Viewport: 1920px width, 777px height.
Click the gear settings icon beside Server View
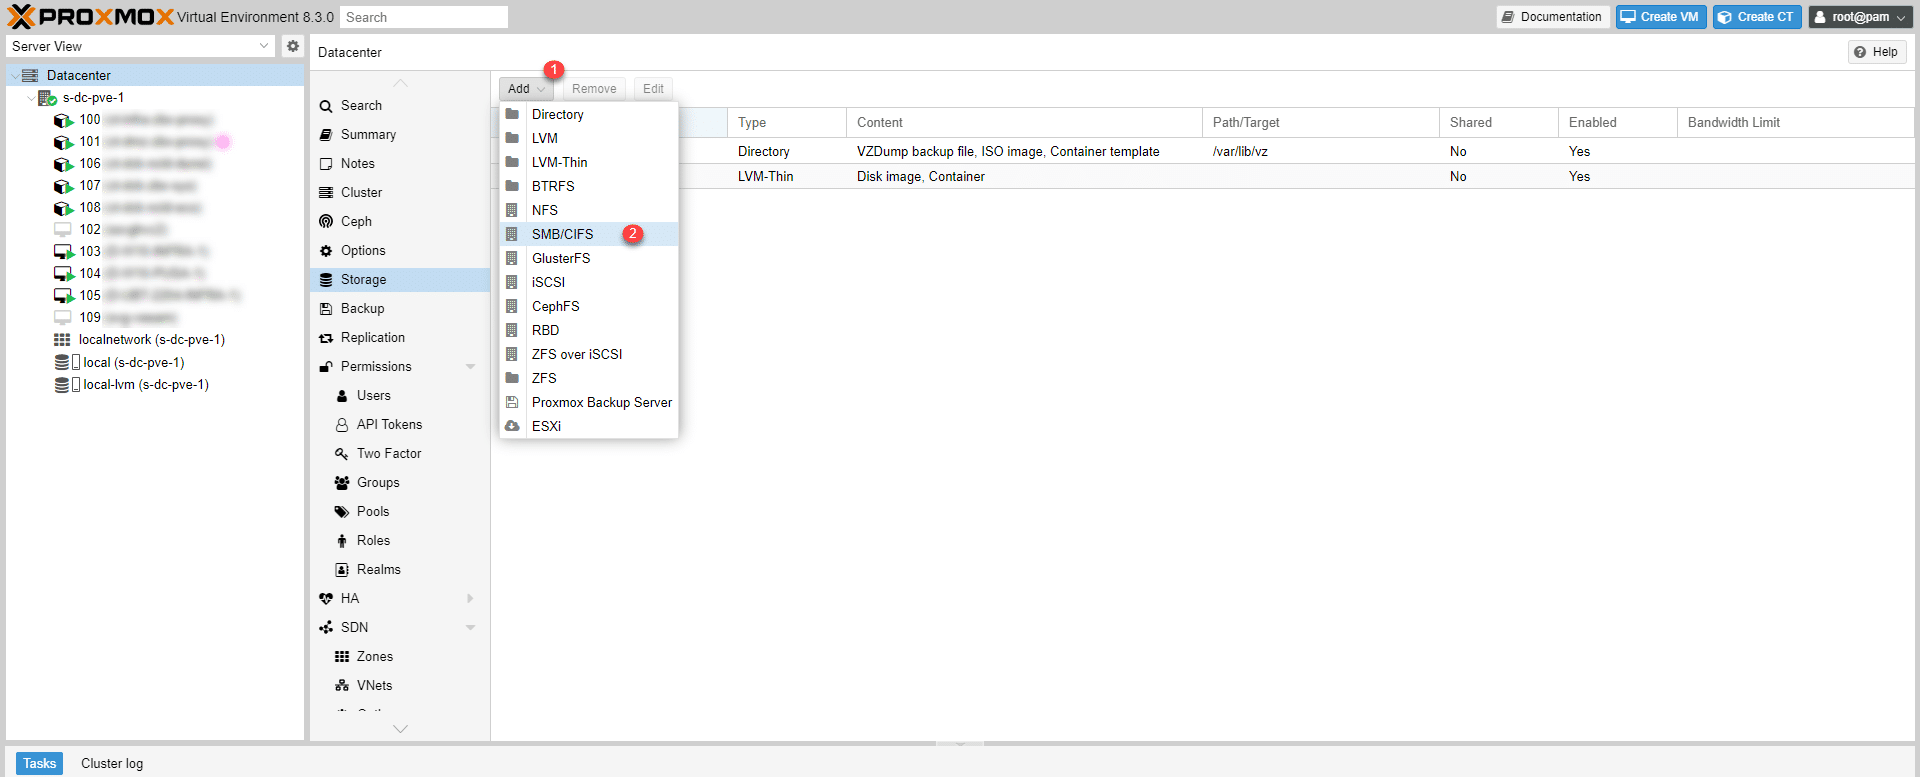pos(293,46)
